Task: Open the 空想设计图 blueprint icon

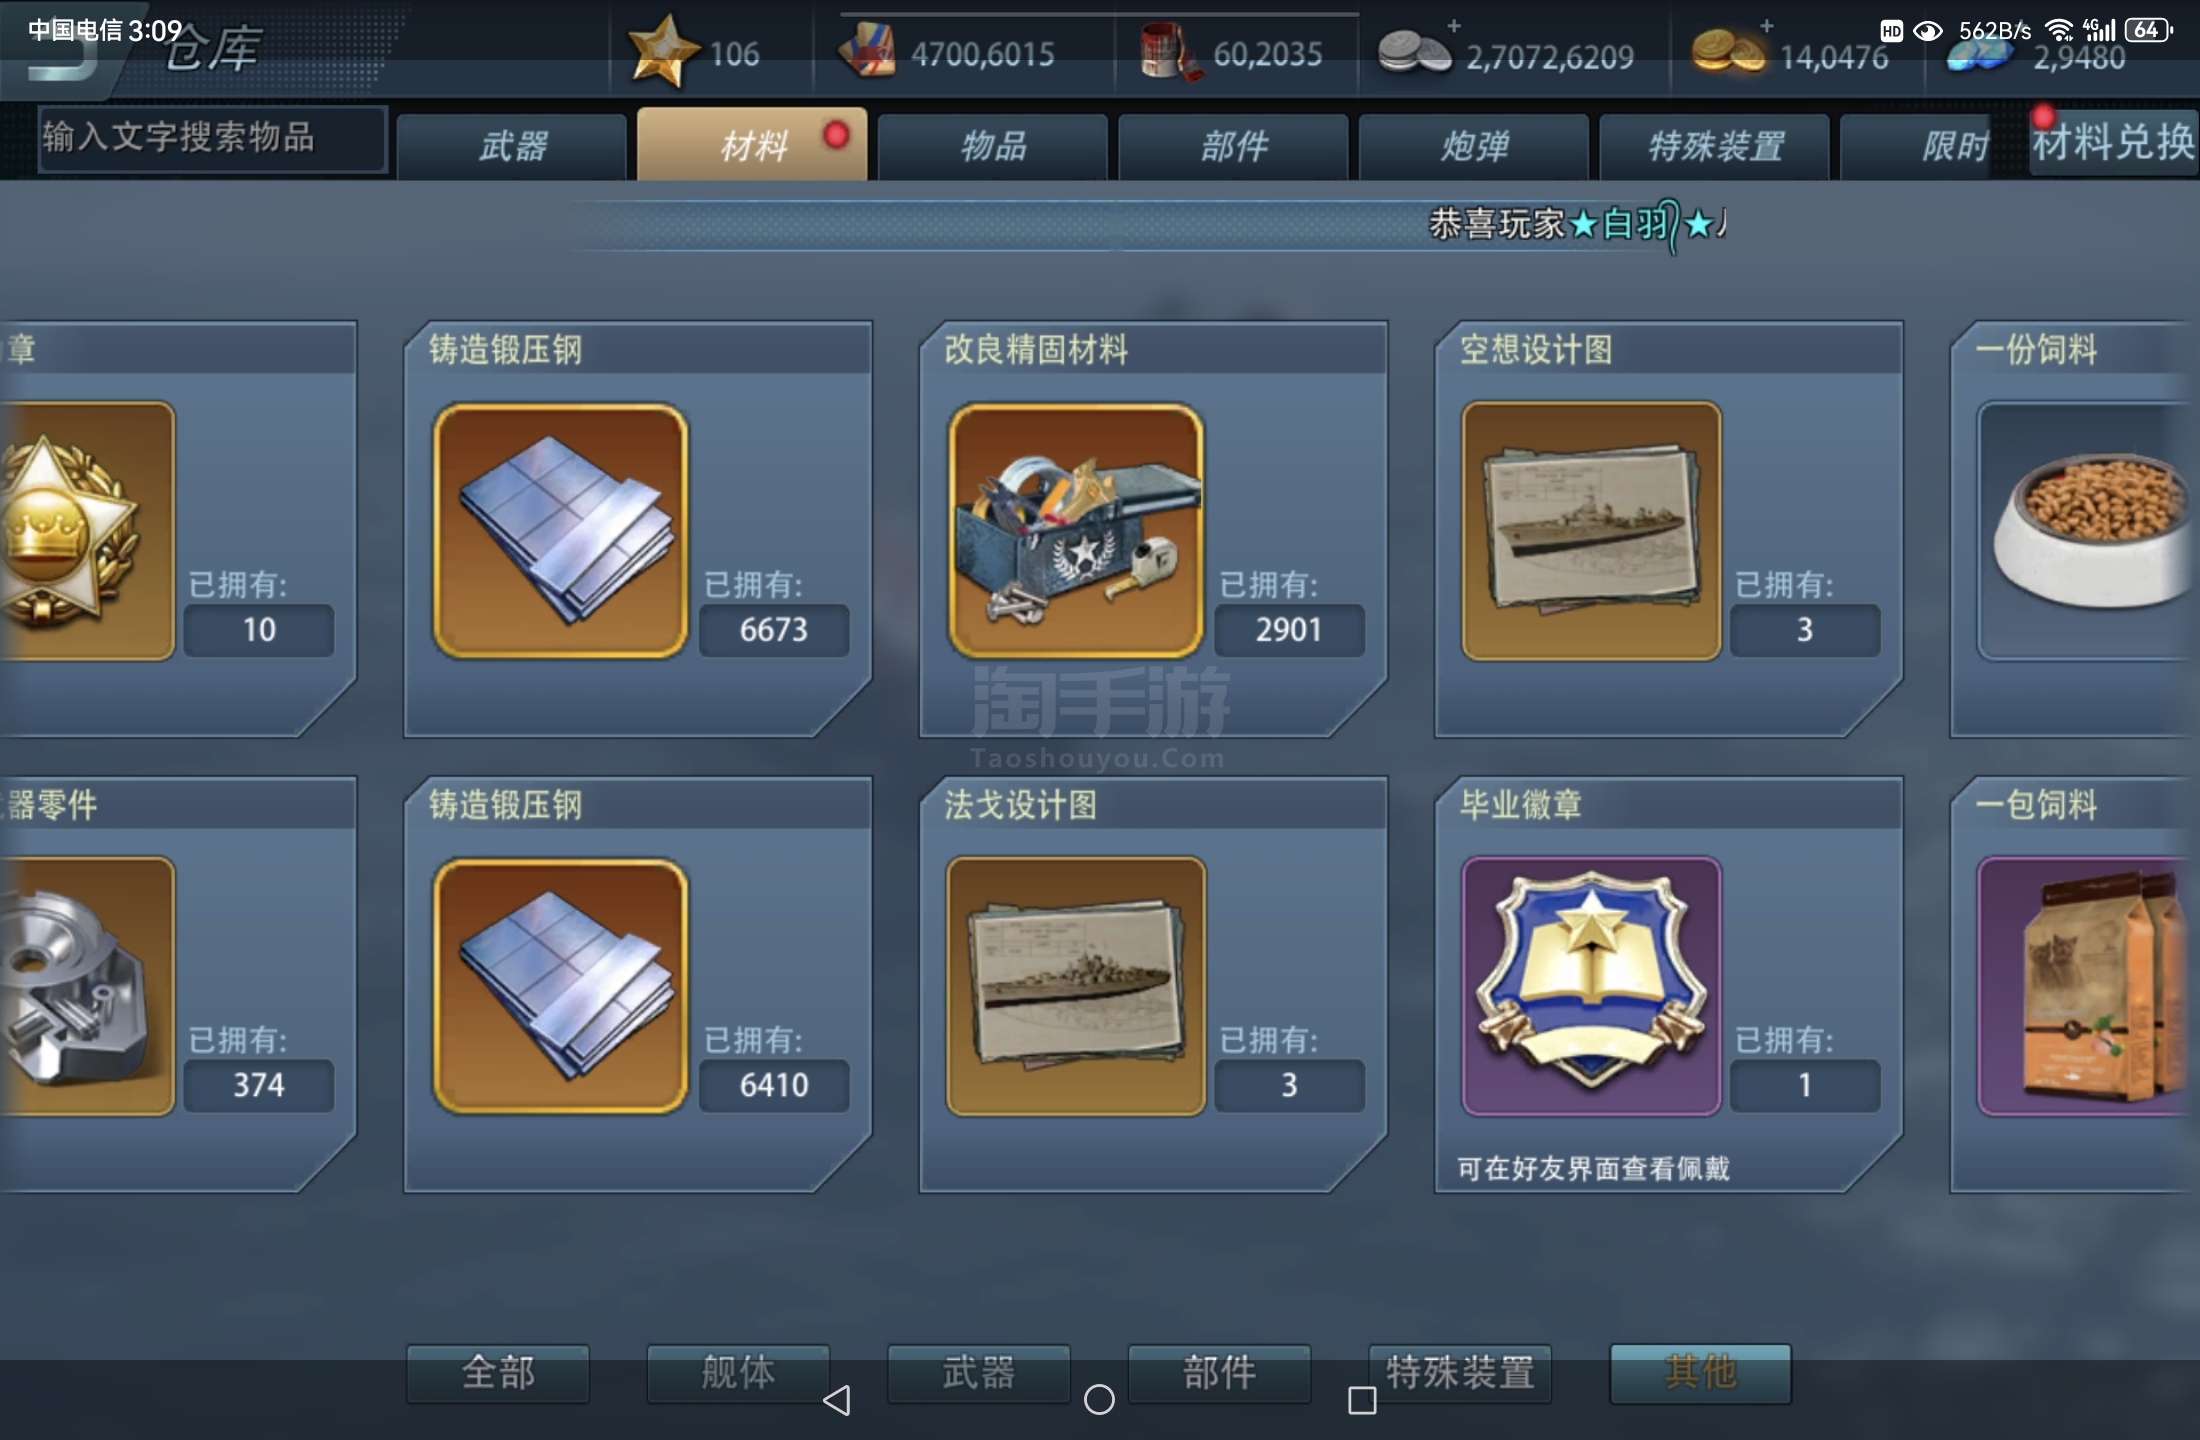Action: click(1591, 531)
